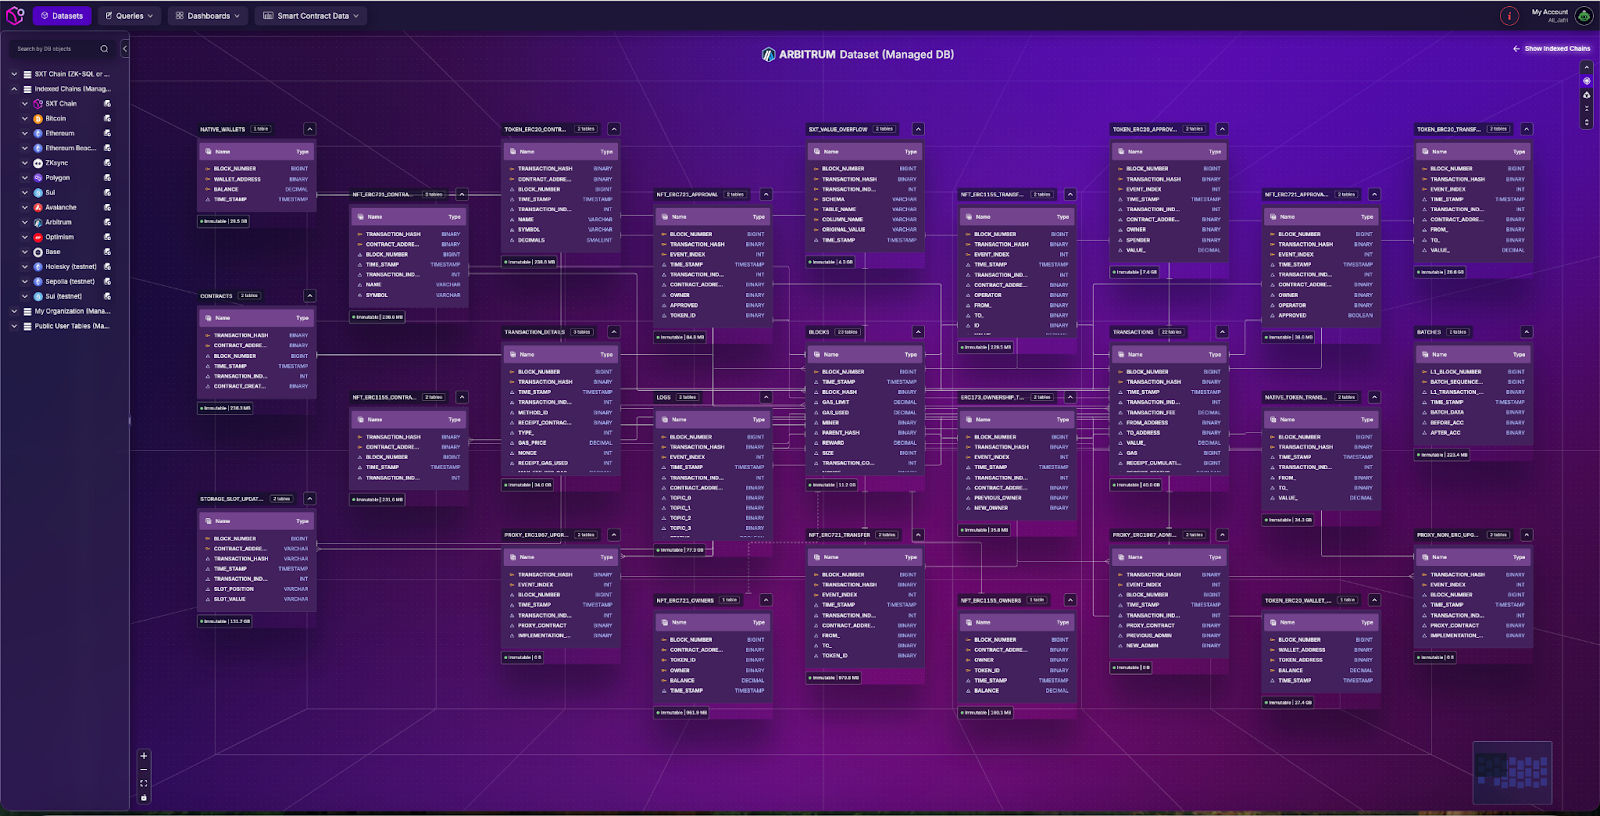Click the Avalanche chain logo icon
Image resolution: width=1600 pixels, height=816 pixels.
click(x=38, y=207)
